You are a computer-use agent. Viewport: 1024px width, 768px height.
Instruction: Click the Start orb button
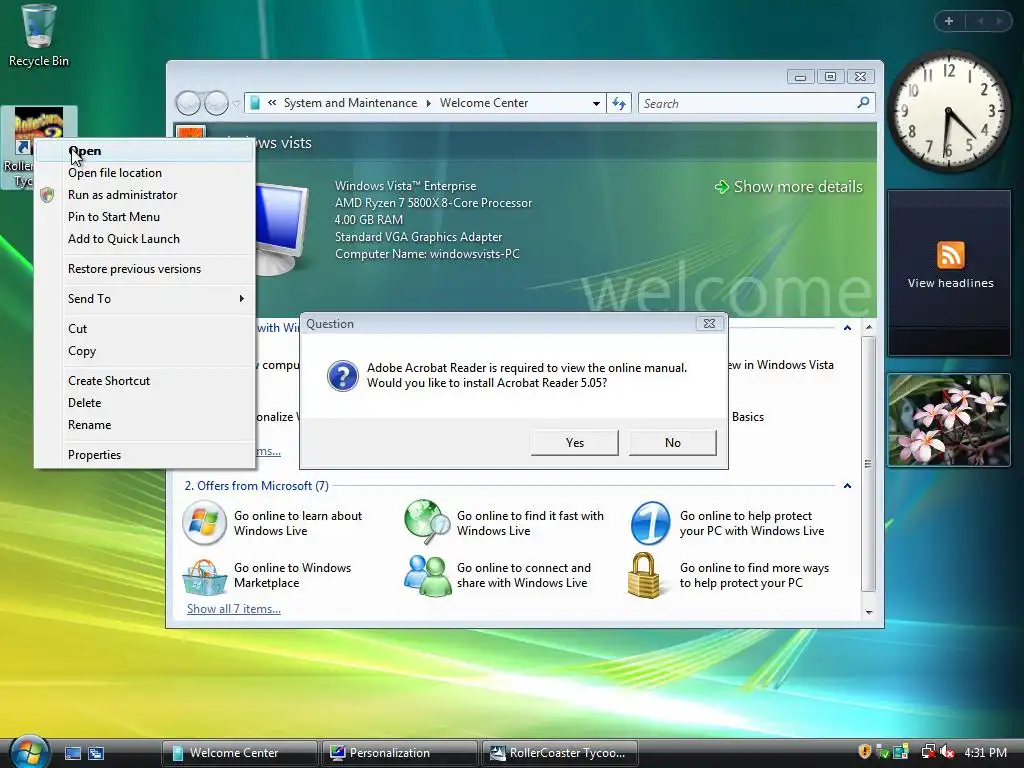coord(29,752)
